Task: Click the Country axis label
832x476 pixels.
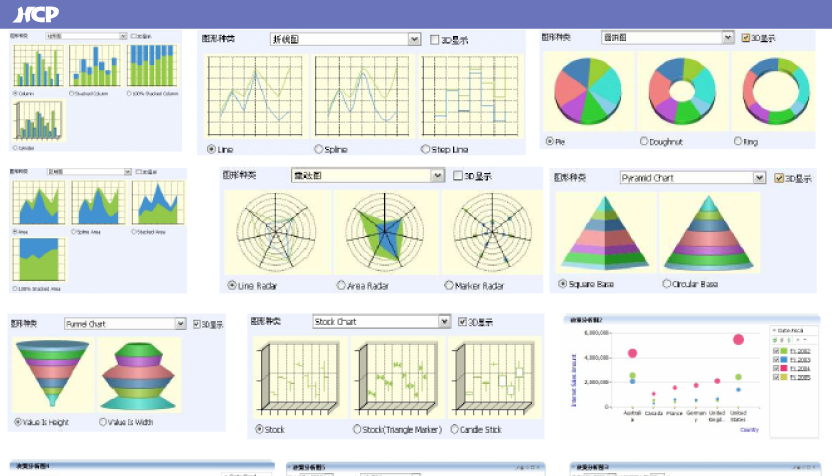Action: coord(749,429)
